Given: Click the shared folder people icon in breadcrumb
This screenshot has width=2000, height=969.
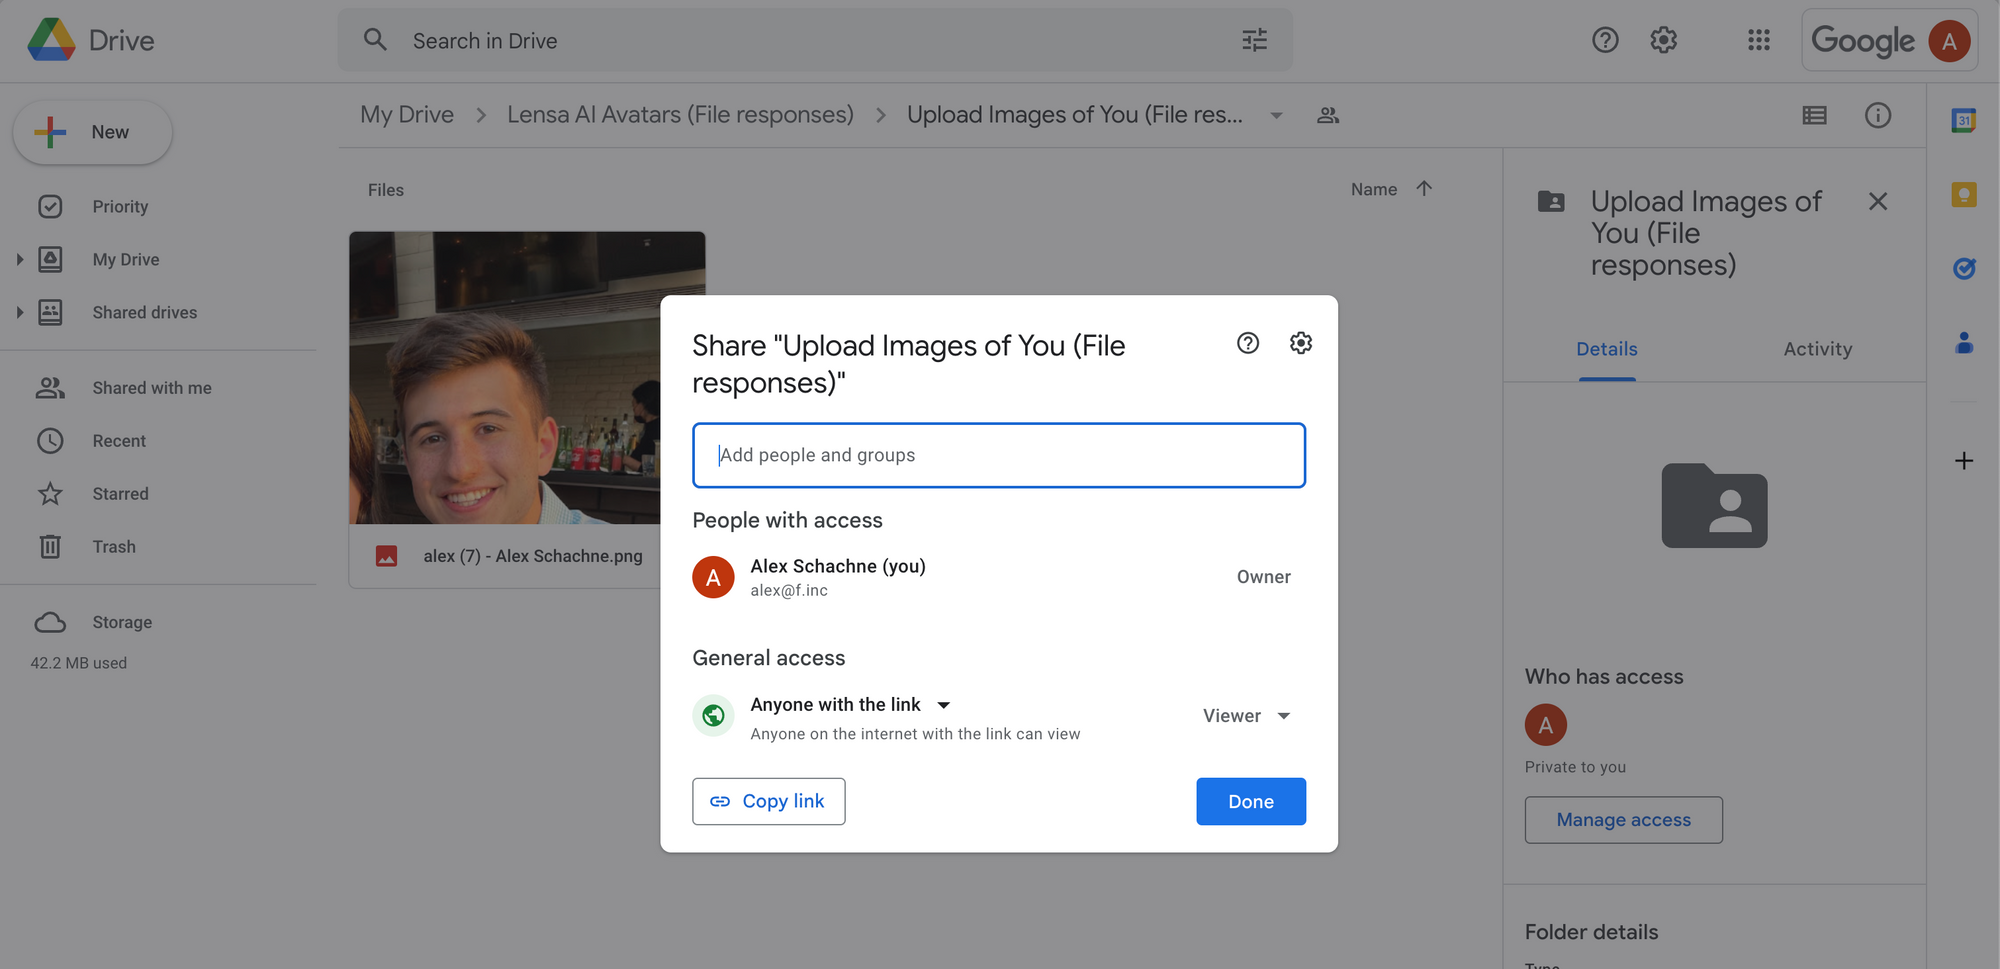Looking at the screenshot, I should click(x=1328, y=115).
